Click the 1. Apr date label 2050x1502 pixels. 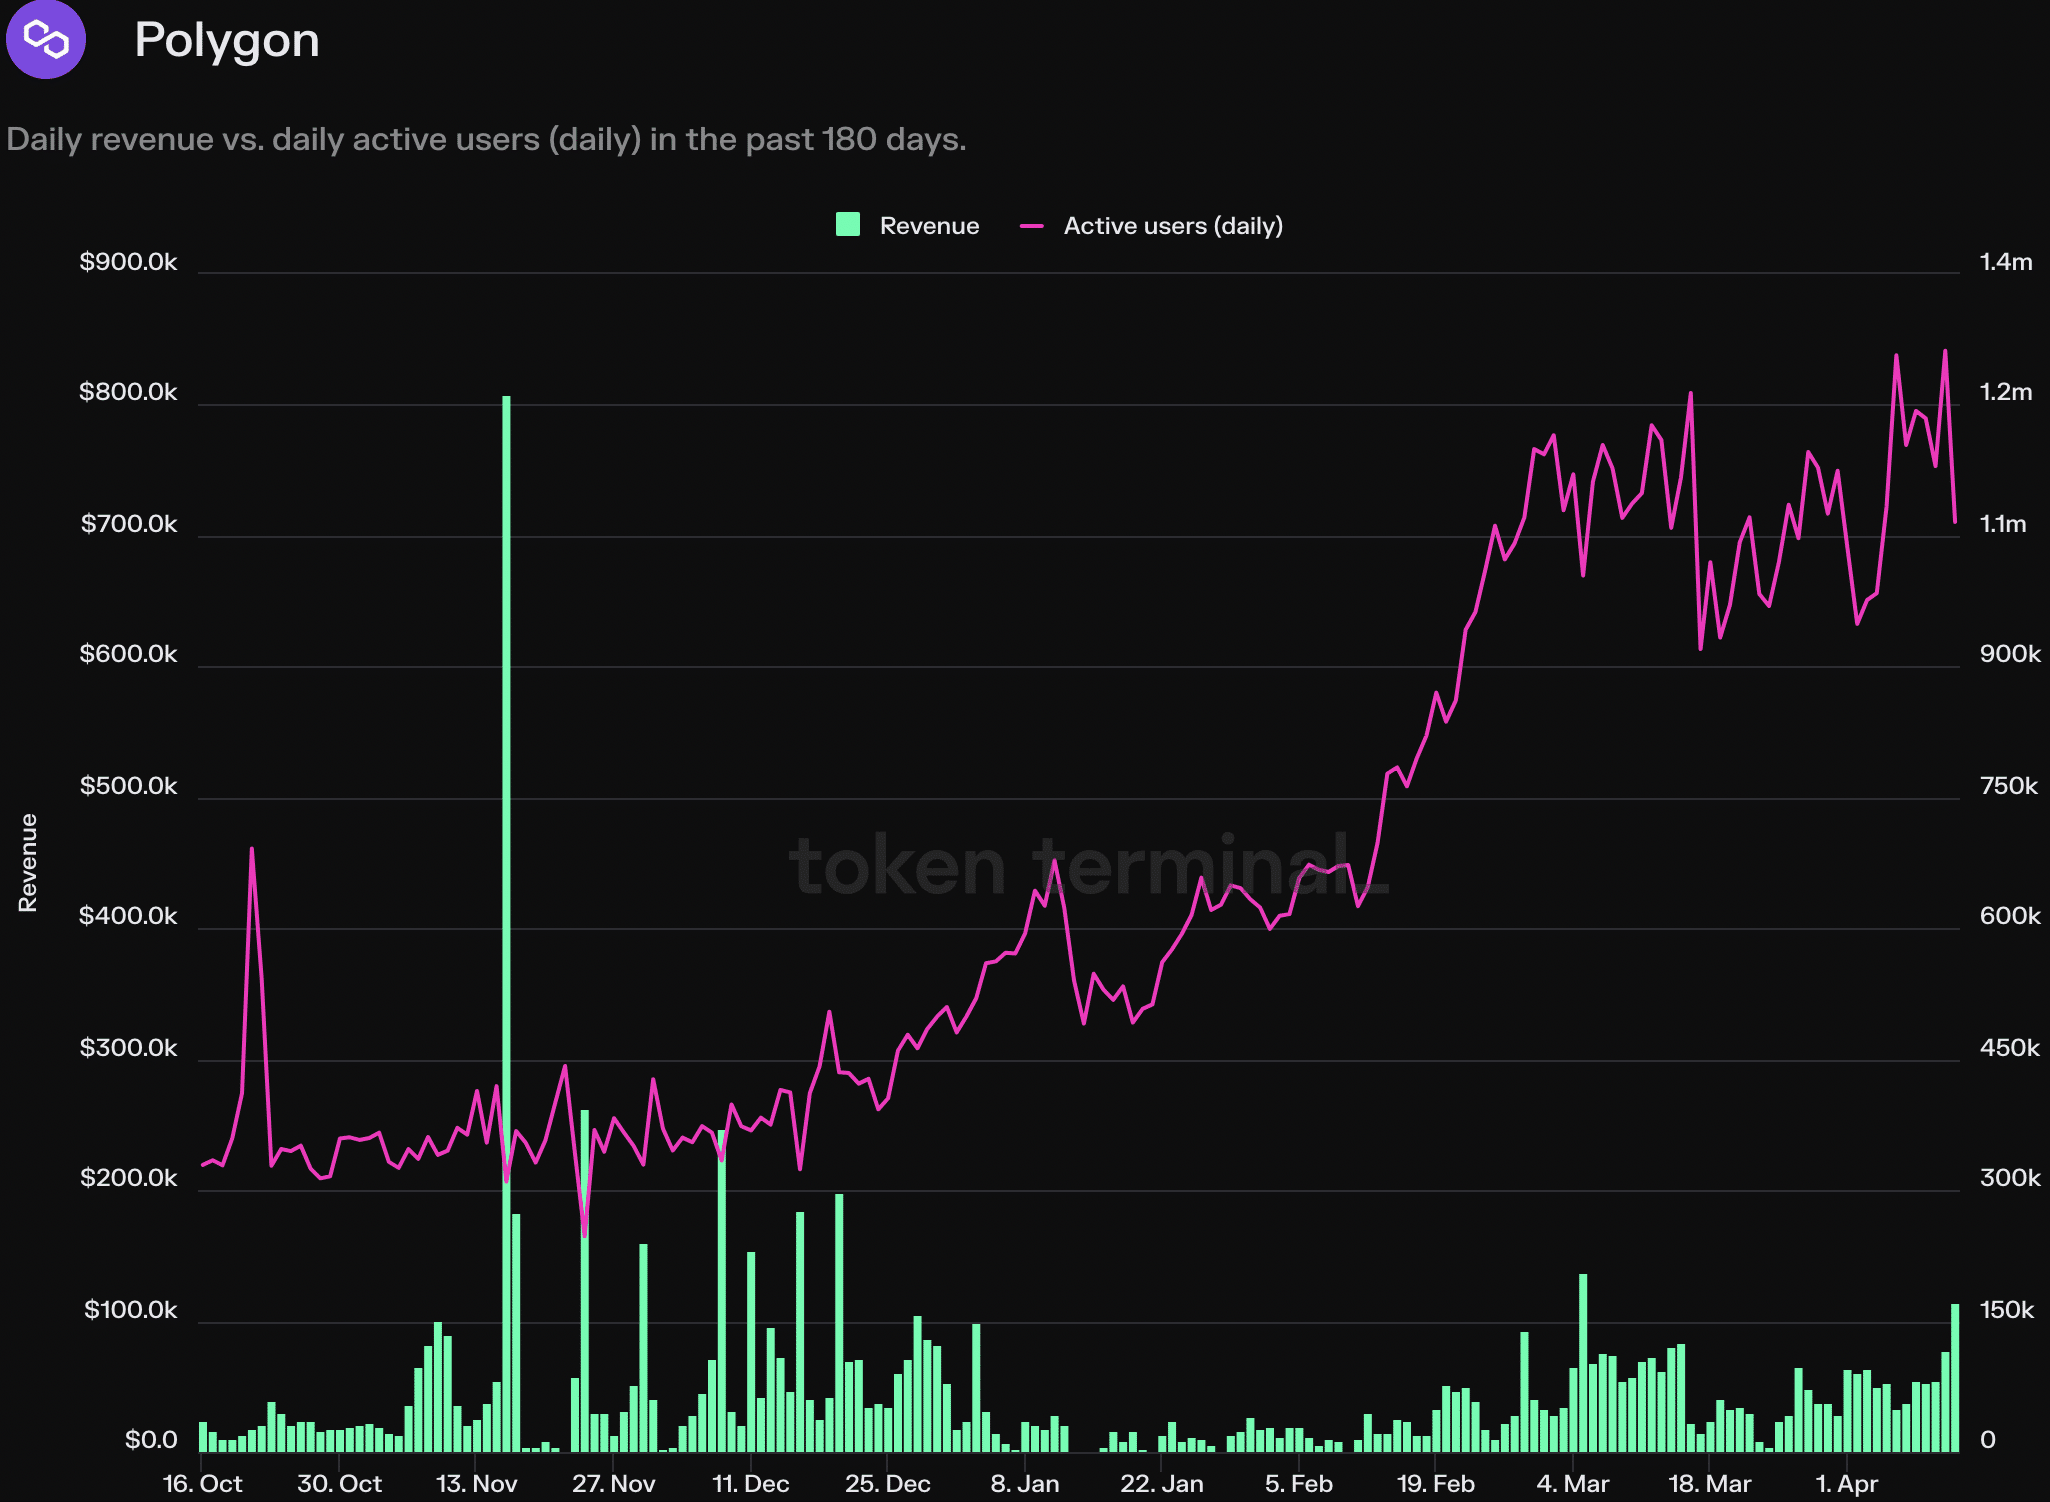coord(1847,1484)
